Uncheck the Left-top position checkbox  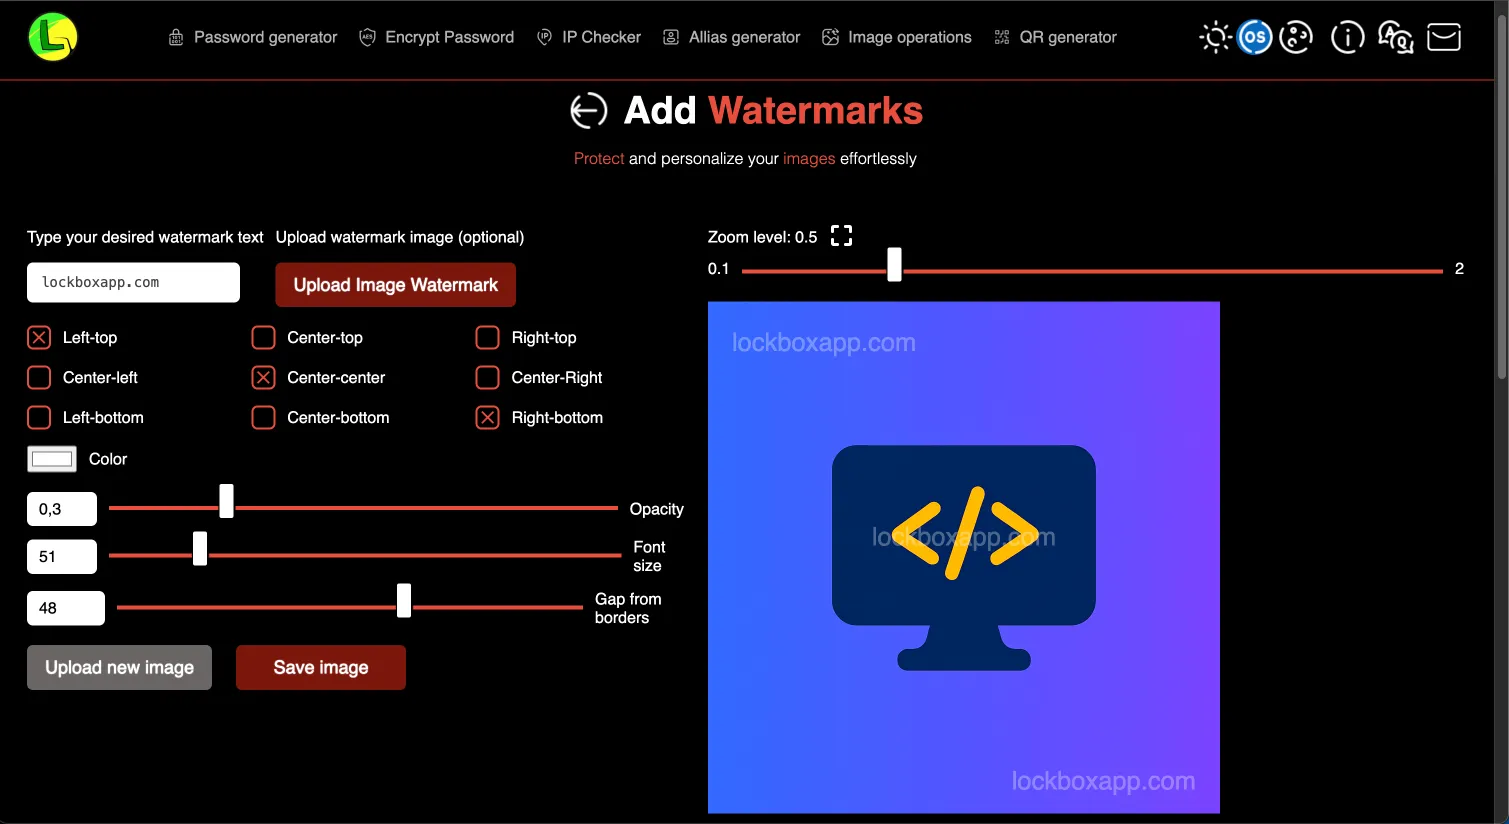click(x=39, y=338)
